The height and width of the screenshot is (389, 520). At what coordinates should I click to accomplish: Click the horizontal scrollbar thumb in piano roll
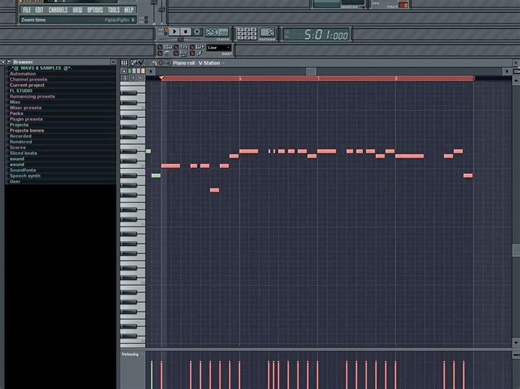[311, 71]
